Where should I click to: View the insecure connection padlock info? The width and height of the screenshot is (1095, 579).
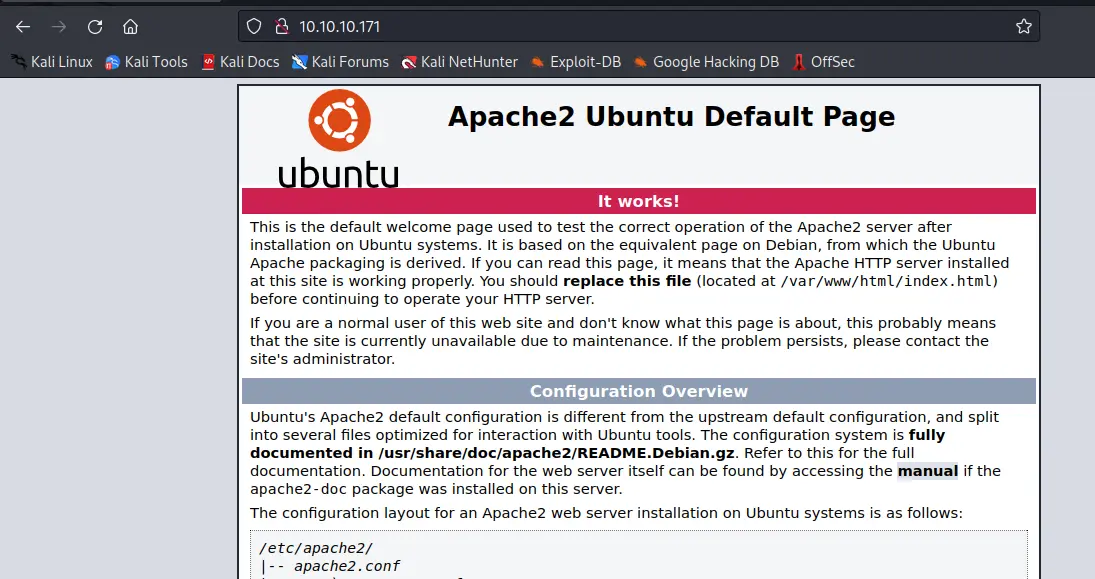[x=281, y=27]
